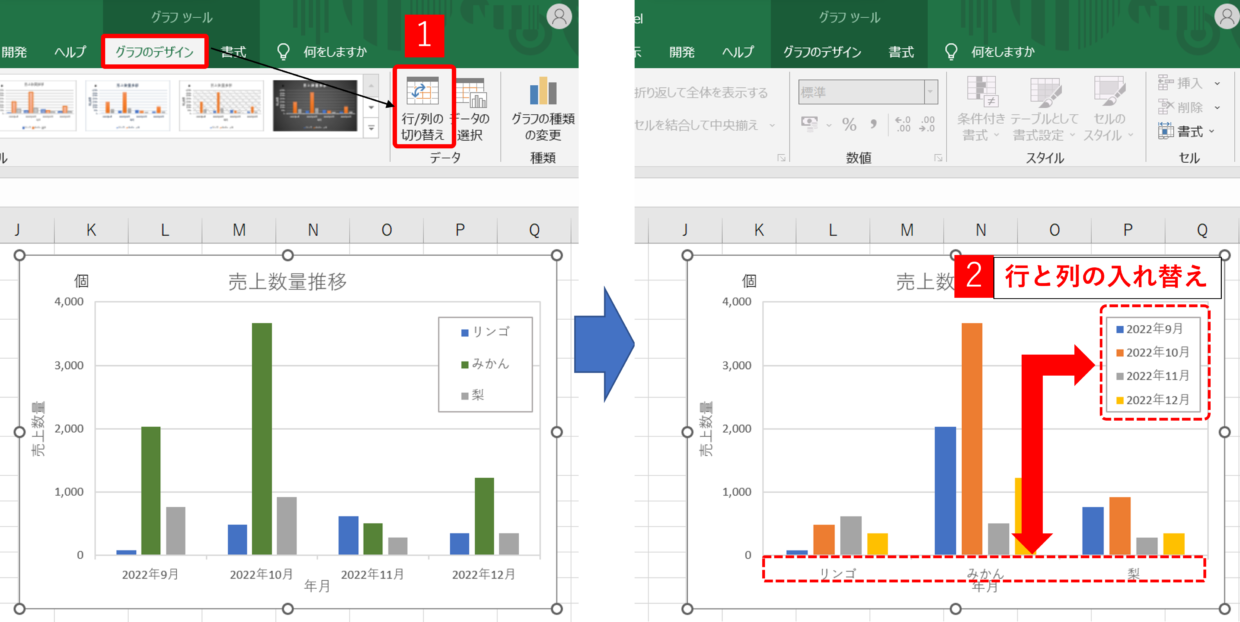Select column K header in right window

pos(758,230)
